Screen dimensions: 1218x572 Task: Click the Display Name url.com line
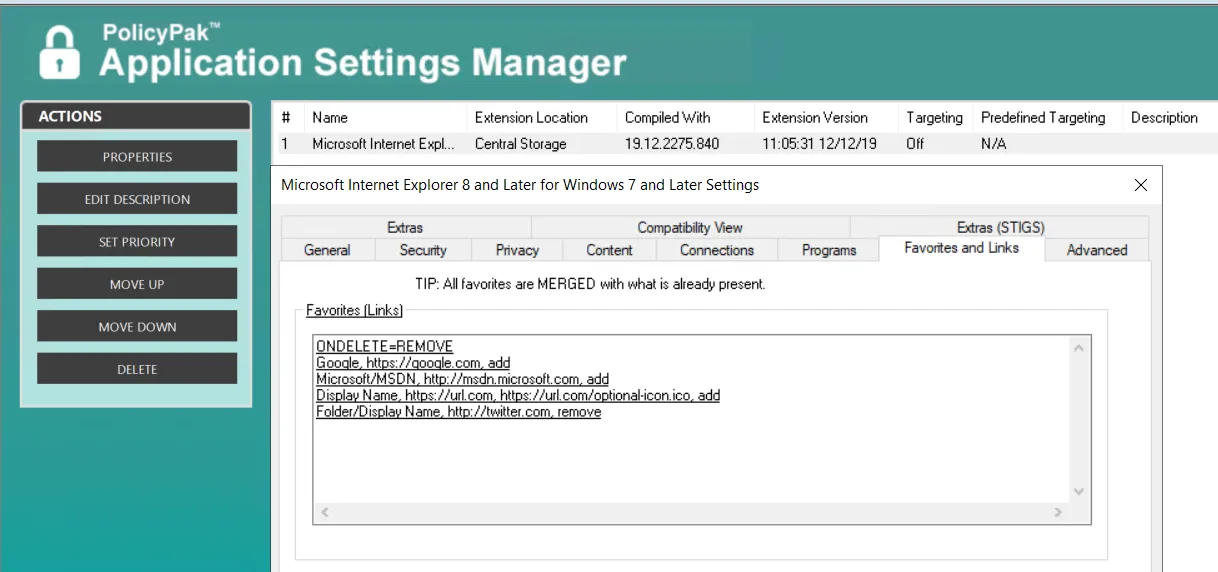click(x=518, y=395)
